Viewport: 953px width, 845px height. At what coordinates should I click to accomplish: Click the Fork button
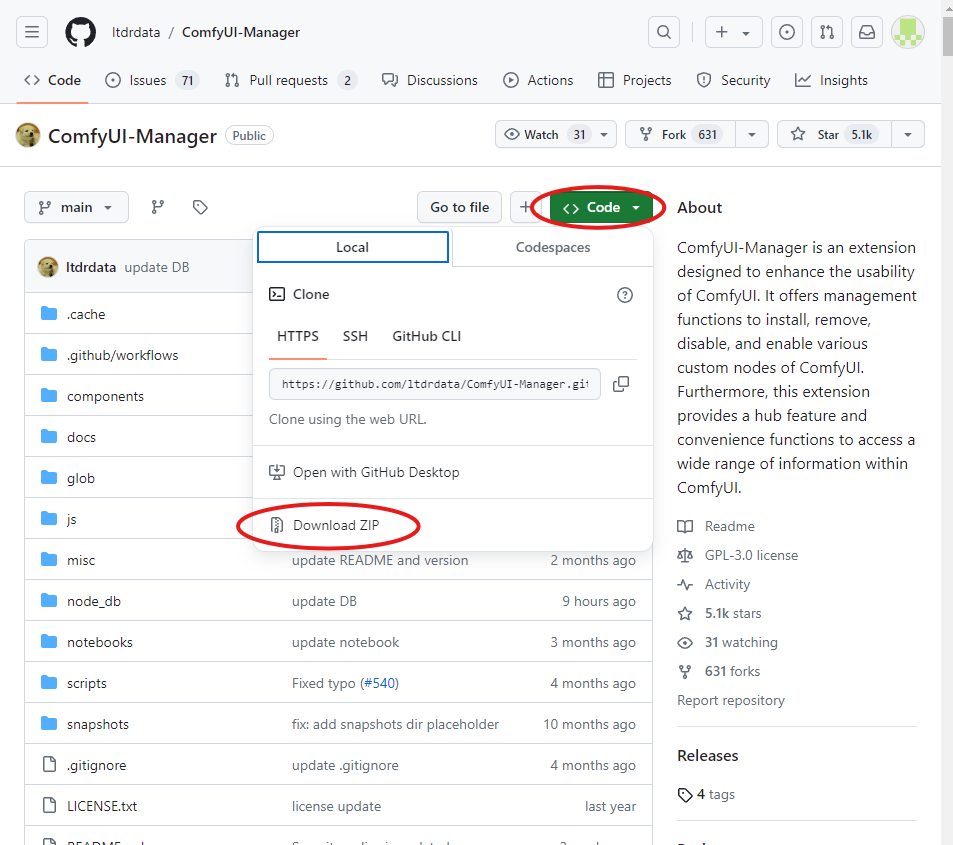[x=681, y=134]
